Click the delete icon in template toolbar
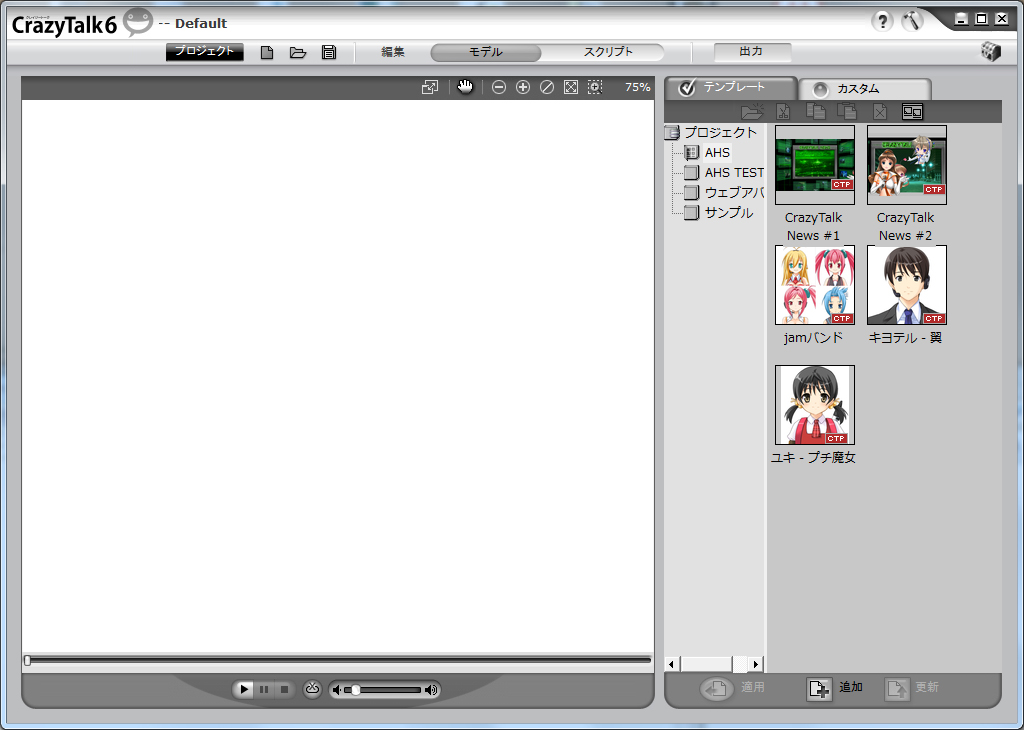 click(x=880, y=112)
